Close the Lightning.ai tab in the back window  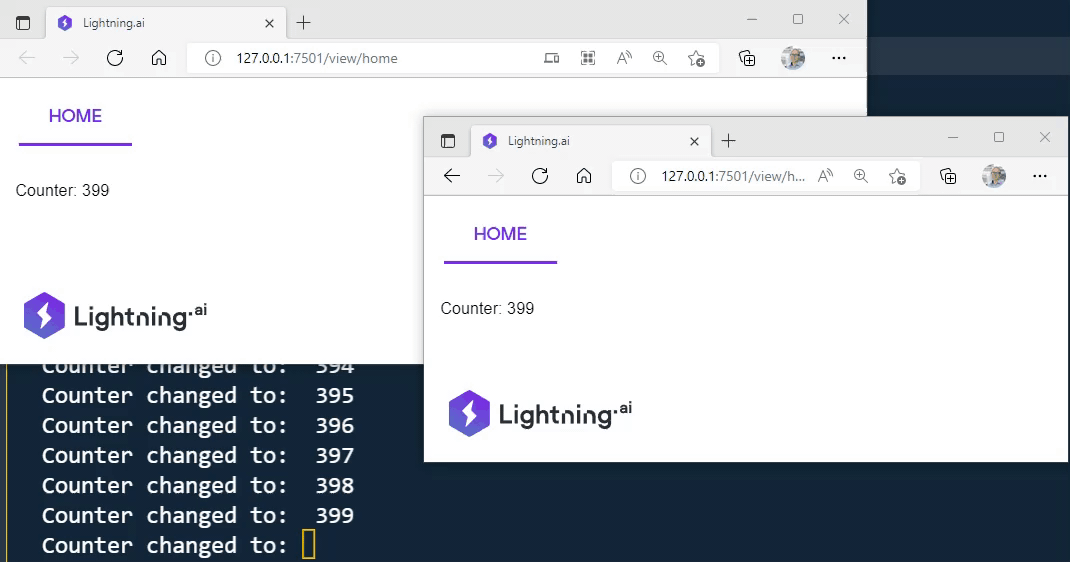[x=270, y=23]
